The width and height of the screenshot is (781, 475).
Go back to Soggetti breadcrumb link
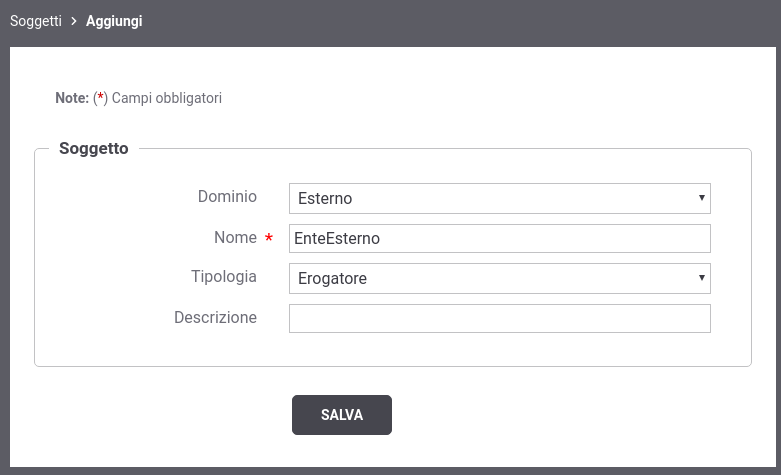coord(36,21)
